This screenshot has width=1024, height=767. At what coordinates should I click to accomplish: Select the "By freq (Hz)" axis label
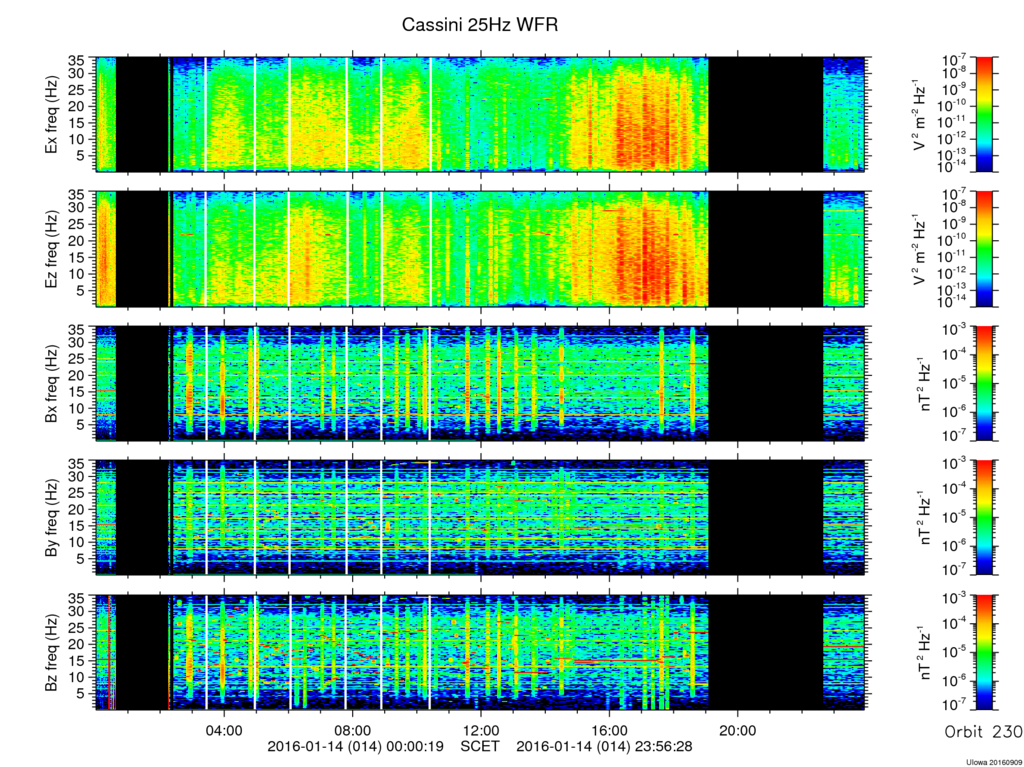coord(52,518)
